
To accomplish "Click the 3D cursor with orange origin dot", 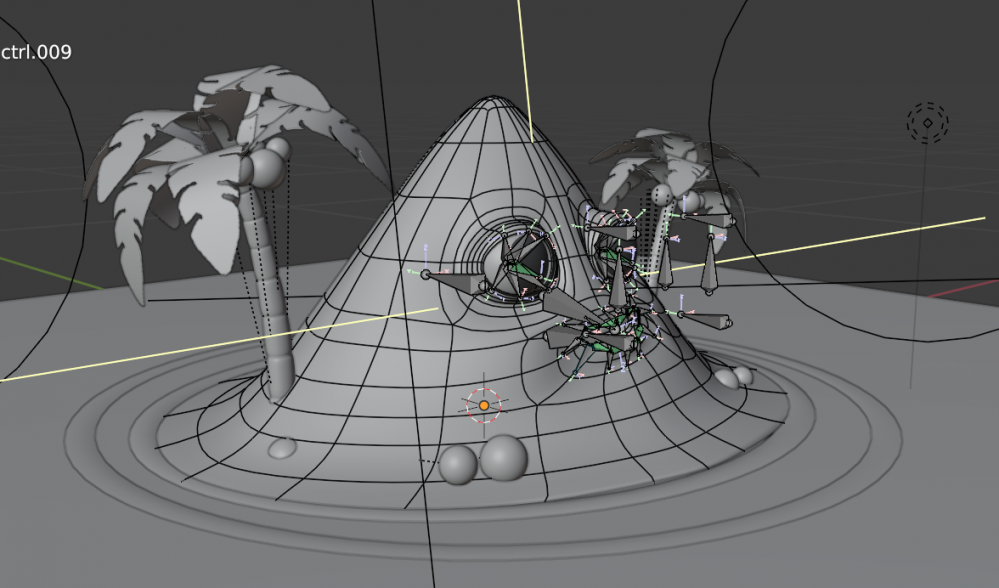I will [x=484, y=405].
